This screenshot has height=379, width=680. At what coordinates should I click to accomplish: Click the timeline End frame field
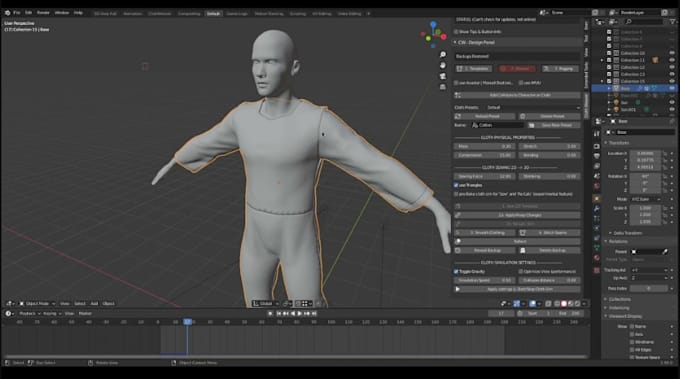tap(569, 314)
